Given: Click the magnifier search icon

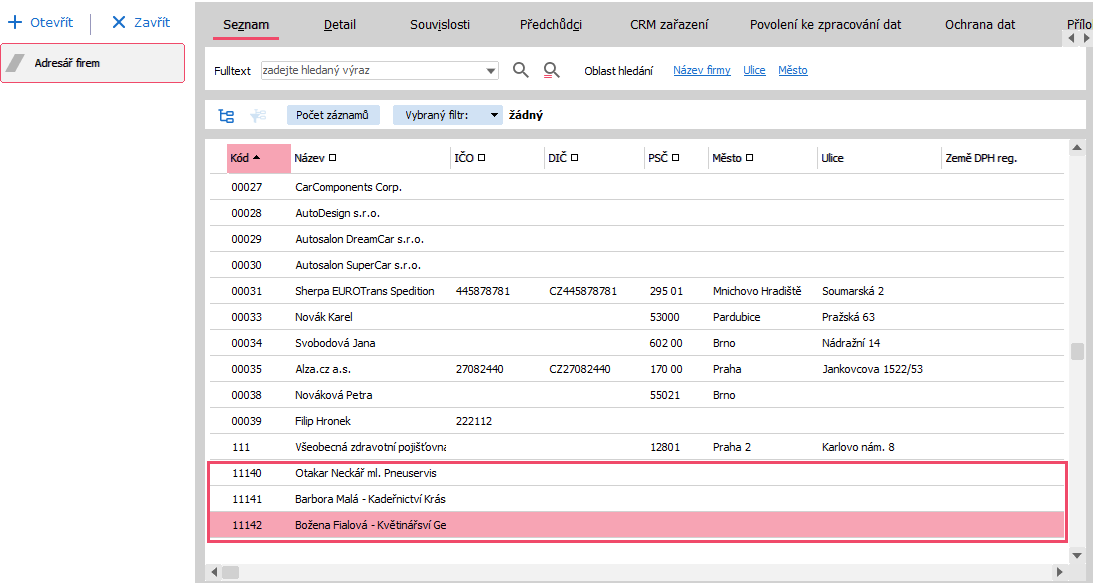Looking at the screenshot, I should point(520,70).
